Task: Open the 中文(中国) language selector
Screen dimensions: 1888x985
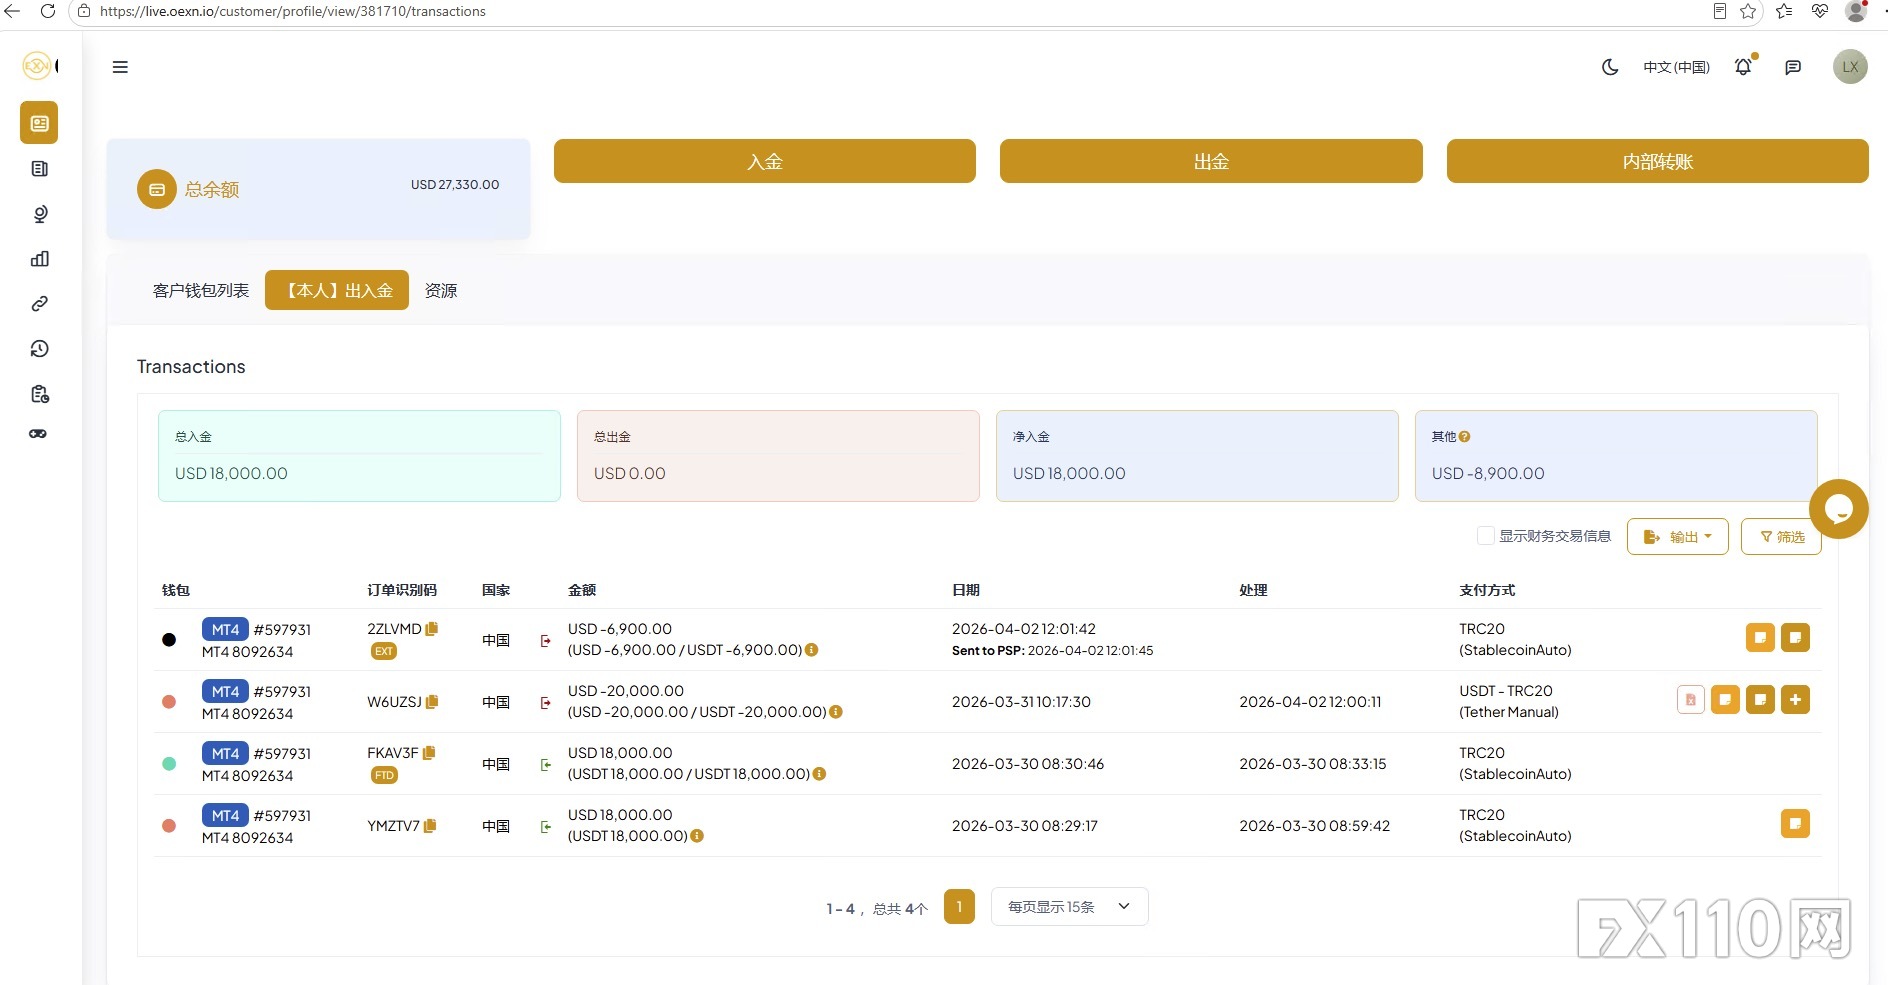Action: point(1676,67)
